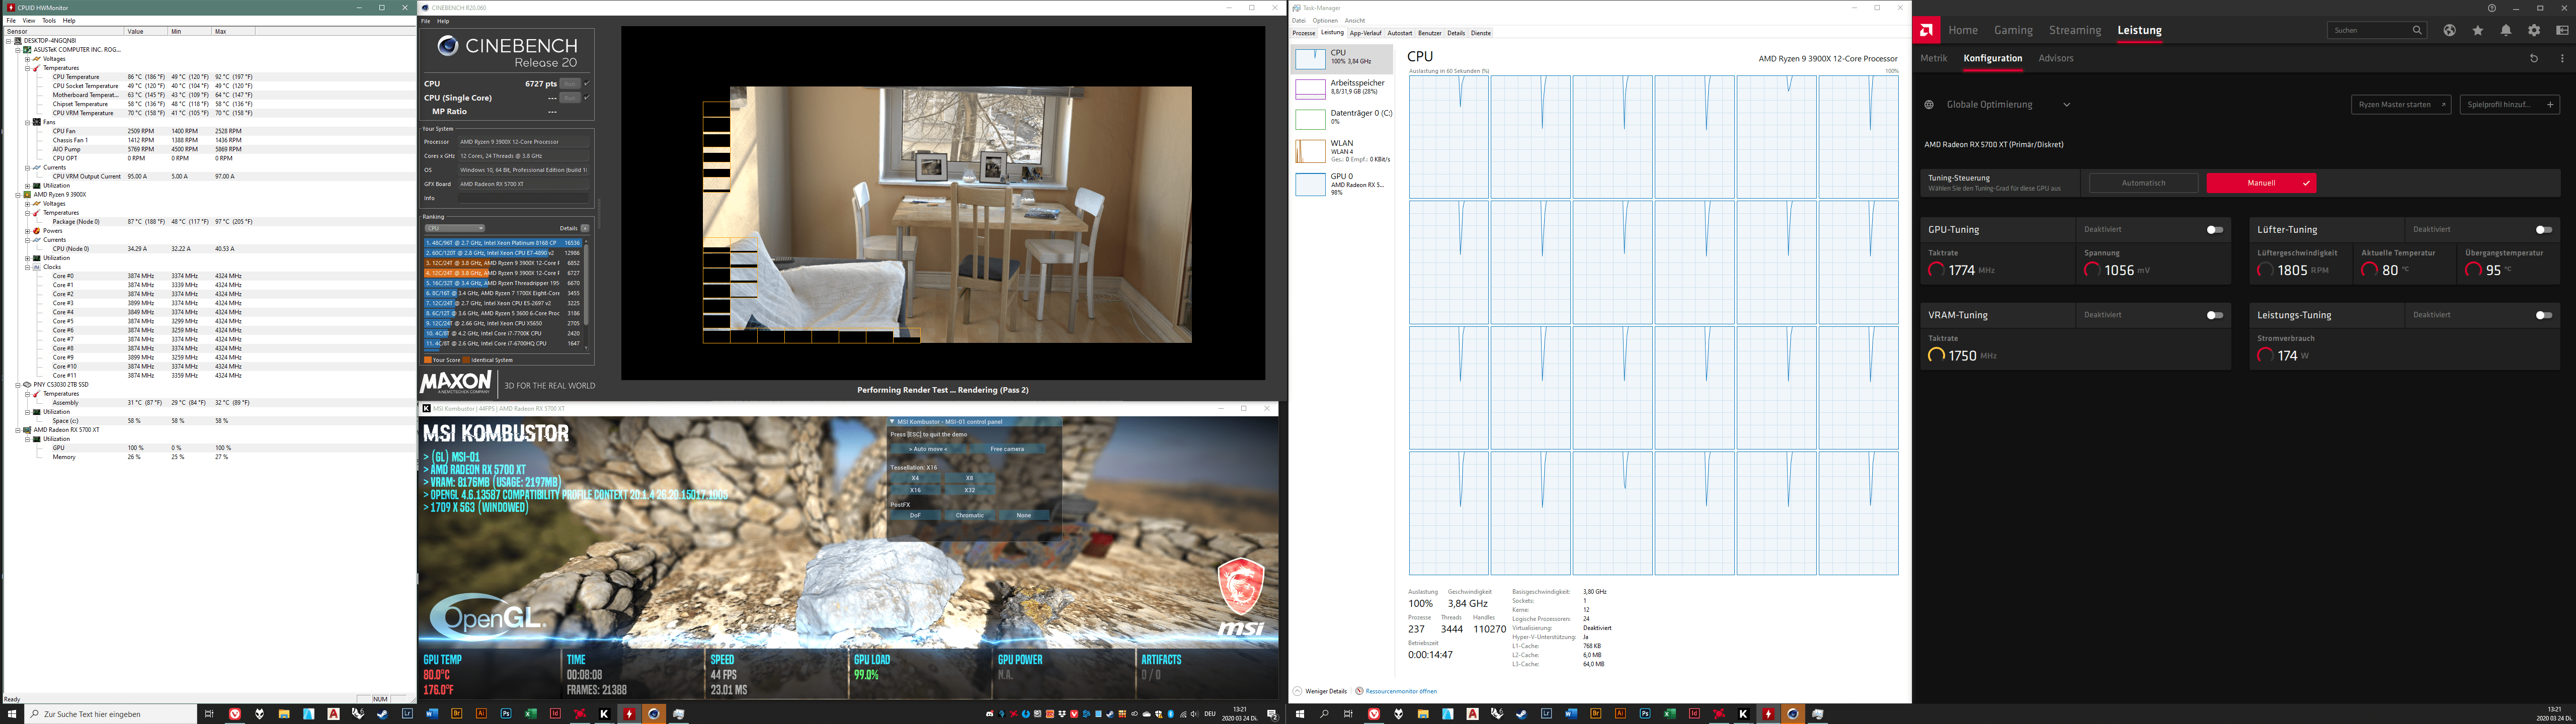Screen dimensions: 2576x724
Task: Open Task View on the left taskbar
Action: tap(209, 714)
